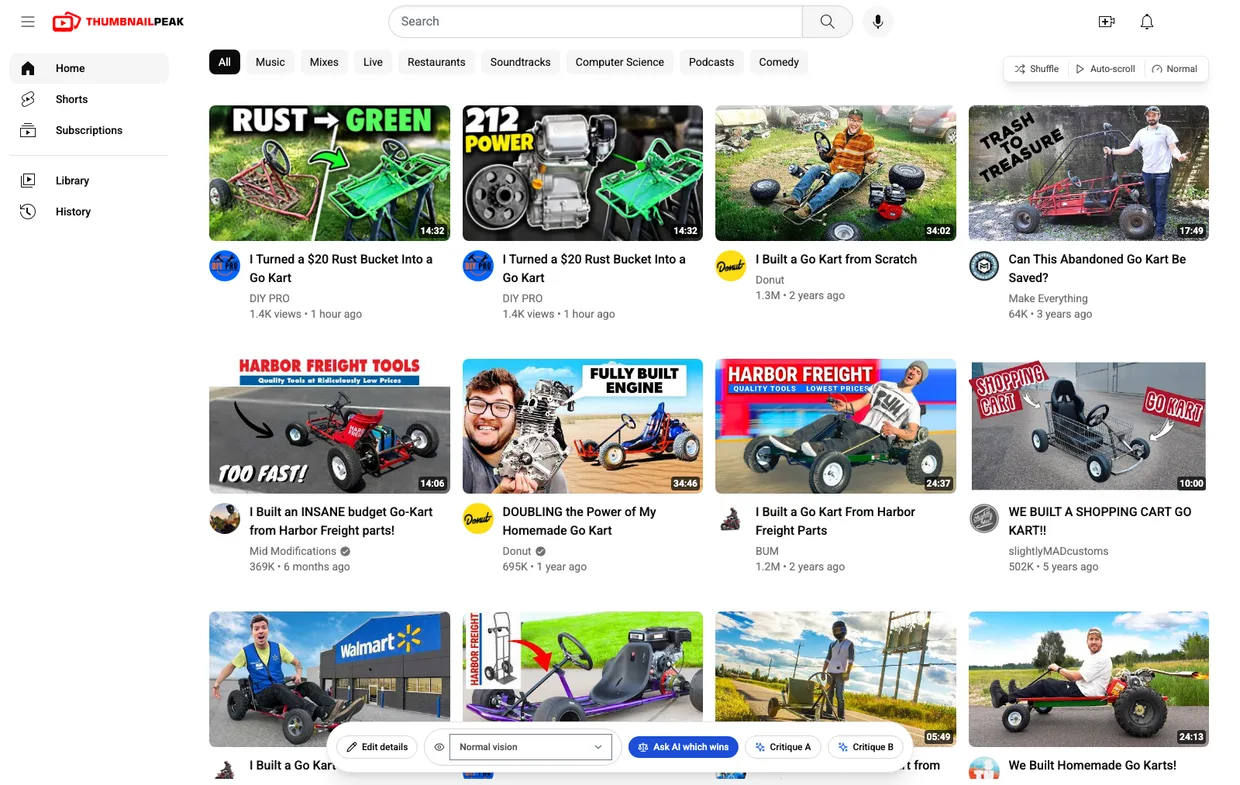Click the Shuffle button
The width and height of the screenshot is (1240, 785).
click(x=1036, y=69)
